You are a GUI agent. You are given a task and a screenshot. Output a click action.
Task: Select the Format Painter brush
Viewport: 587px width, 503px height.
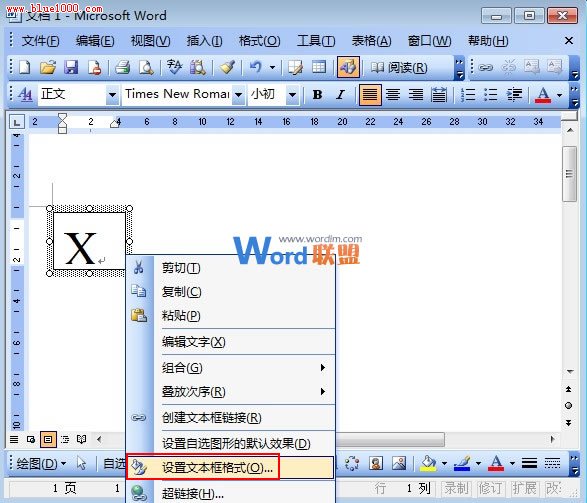(227, 67)
